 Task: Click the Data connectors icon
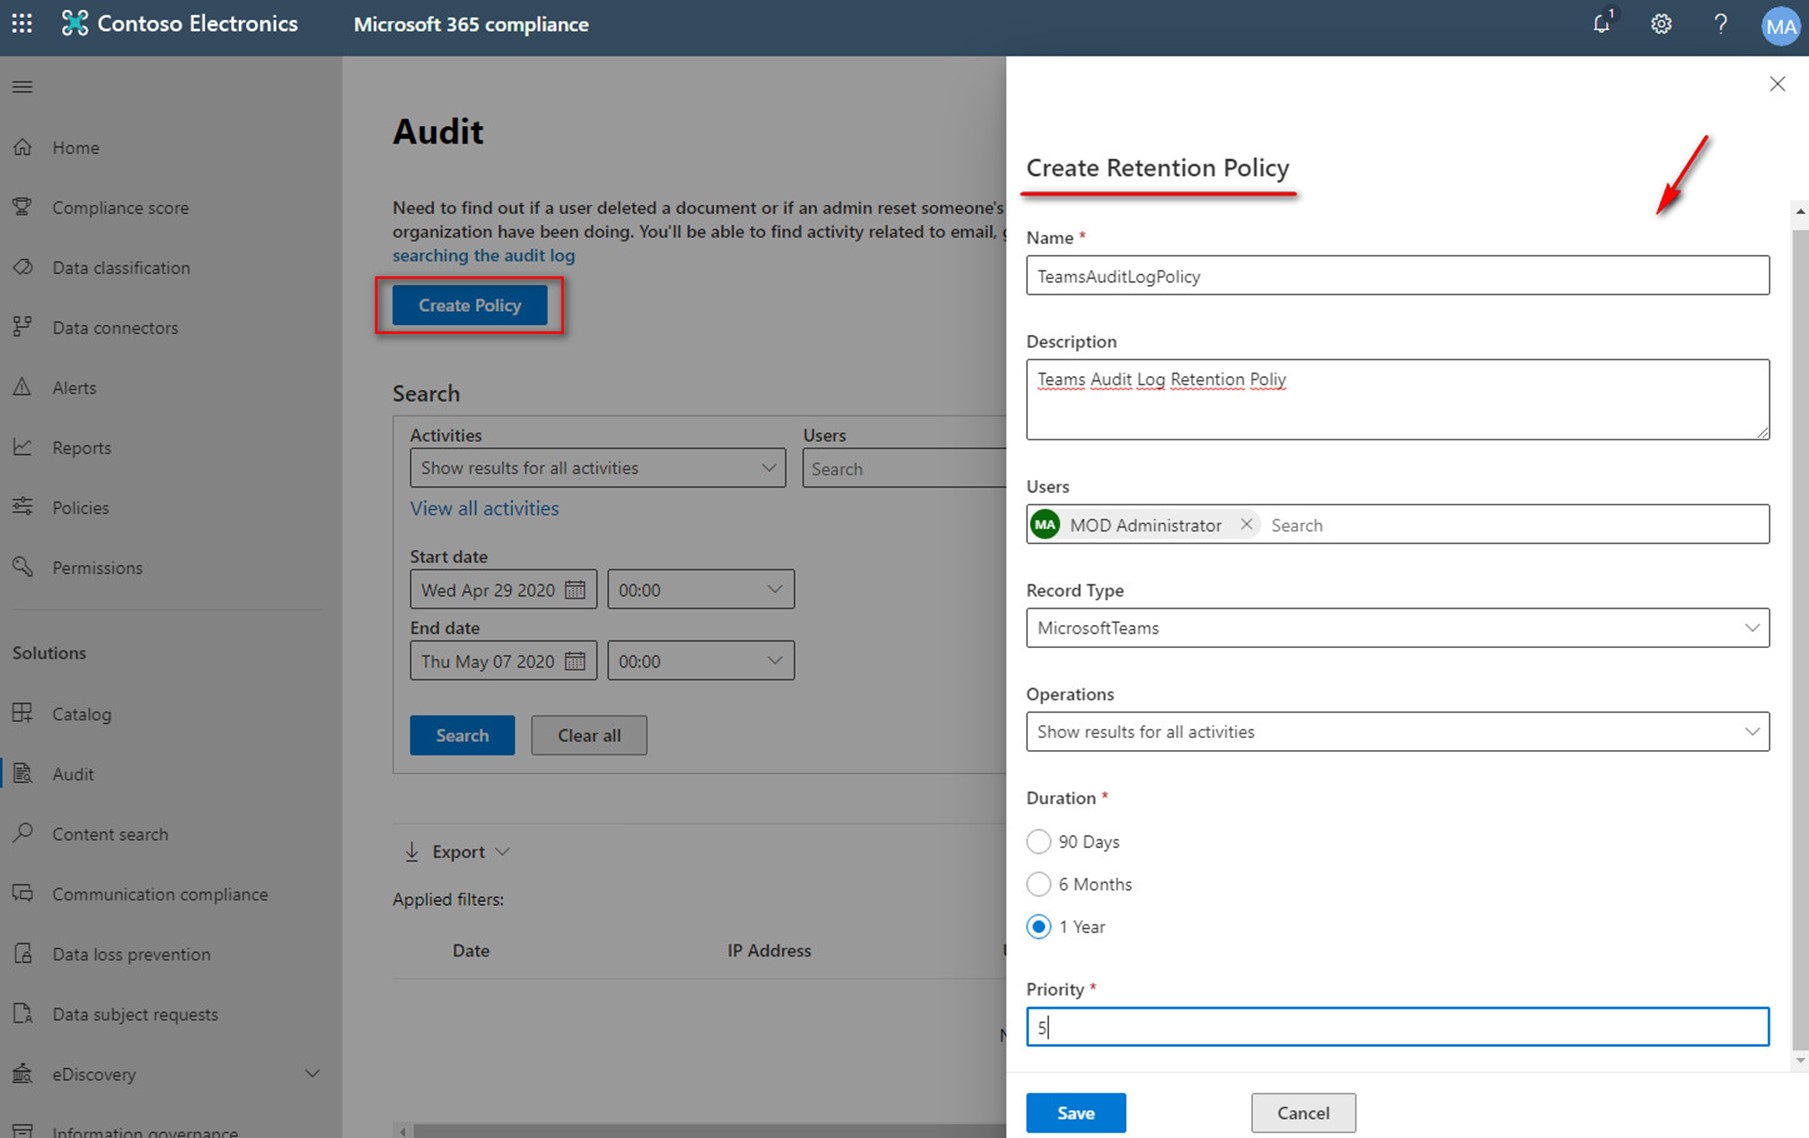[23, 327]
